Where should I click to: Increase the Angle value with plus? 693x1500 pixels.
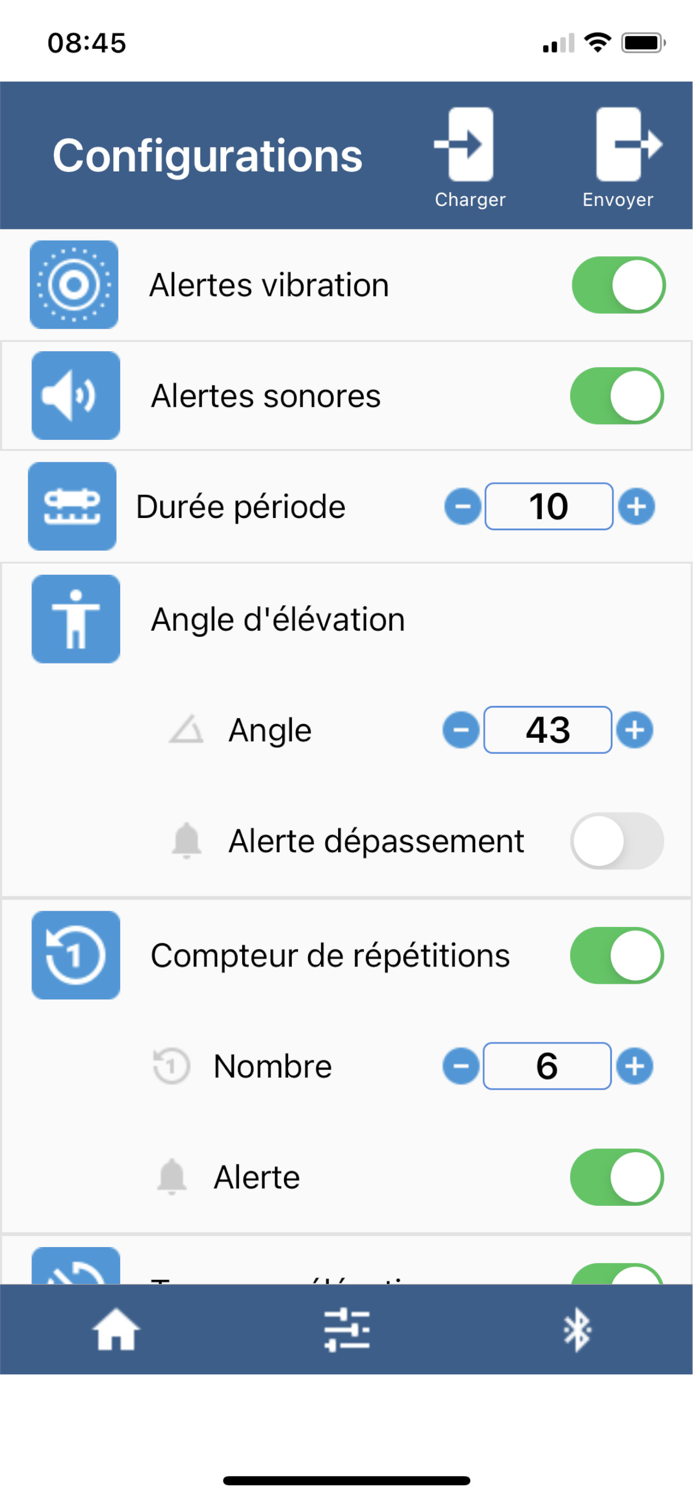click(636, 729)
